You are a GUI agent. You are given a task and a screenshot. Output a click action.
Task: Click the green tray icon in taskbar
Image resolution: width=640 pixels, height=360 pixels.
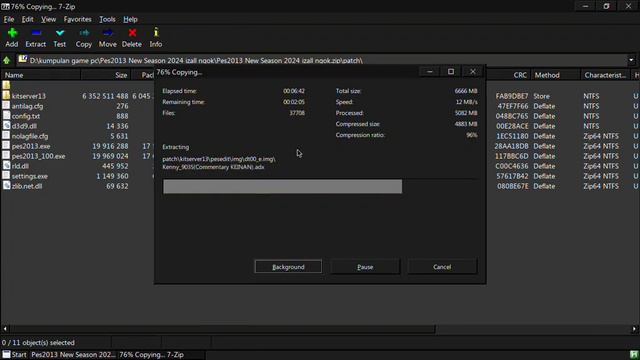634,355
